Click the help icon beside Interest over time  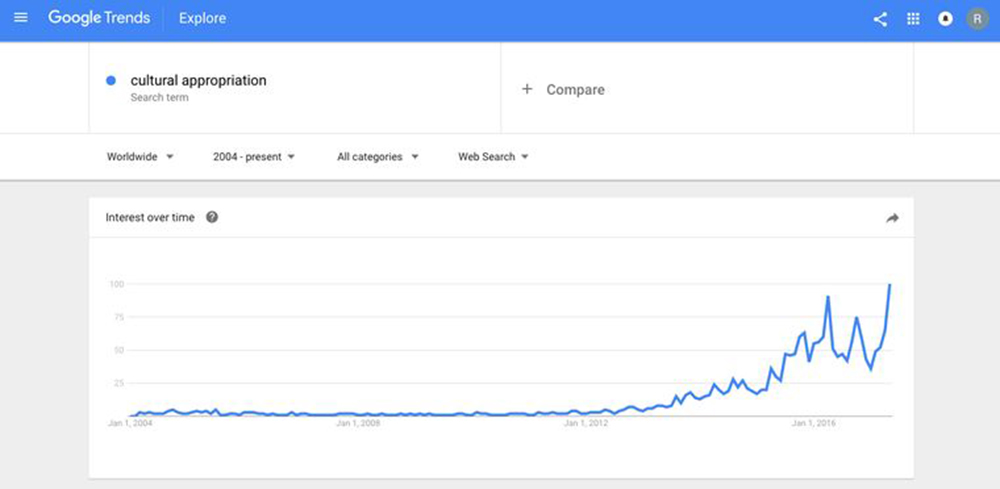(x=212, y=218)
